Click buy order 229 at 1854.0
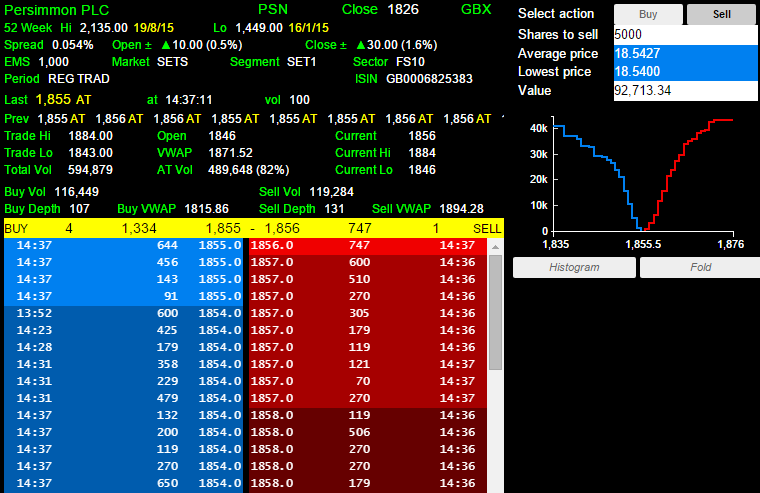The width and height of the screenshot is (760, 493). click(124, 381)
